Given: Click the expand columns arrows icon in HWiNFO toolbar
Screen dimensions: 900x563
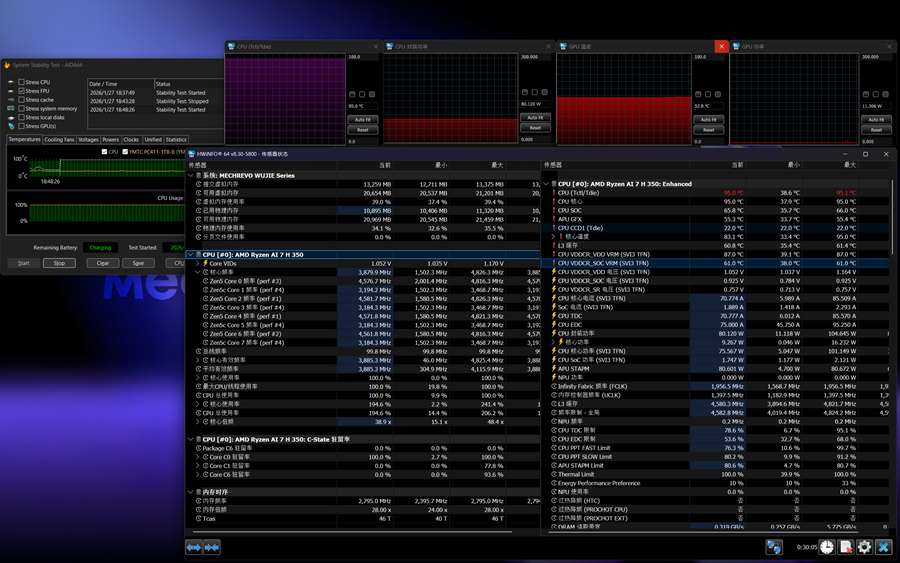Looking at the screenshot, I should point(193,548).
